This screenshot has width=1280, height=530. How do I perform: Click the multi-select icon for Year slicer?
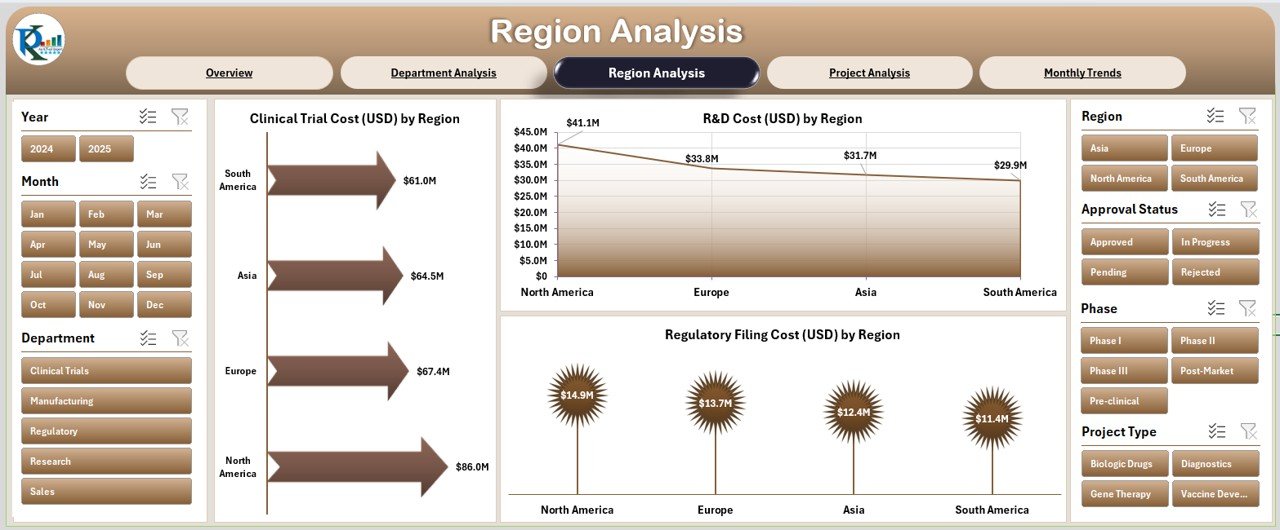[x=148, y=117]
